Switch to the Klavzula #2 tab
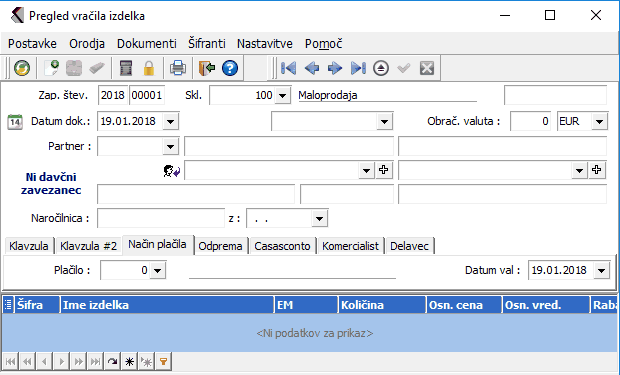This screenshot has height=375, width=620. tap(89, 246)
